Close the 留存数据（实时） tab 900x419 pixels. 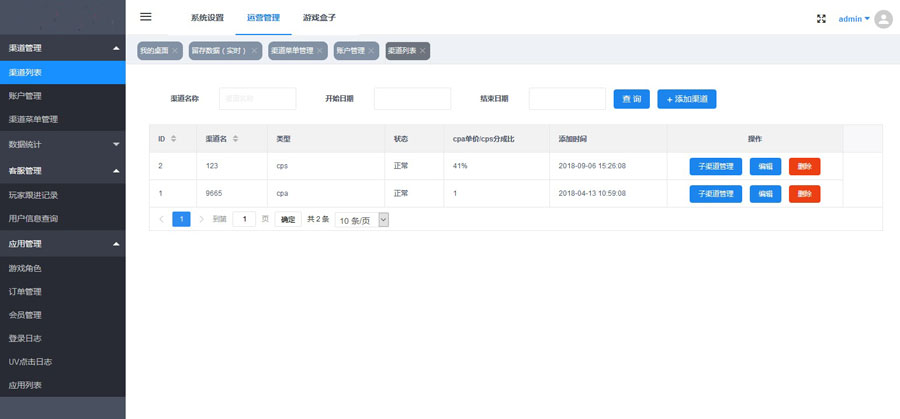254,50
